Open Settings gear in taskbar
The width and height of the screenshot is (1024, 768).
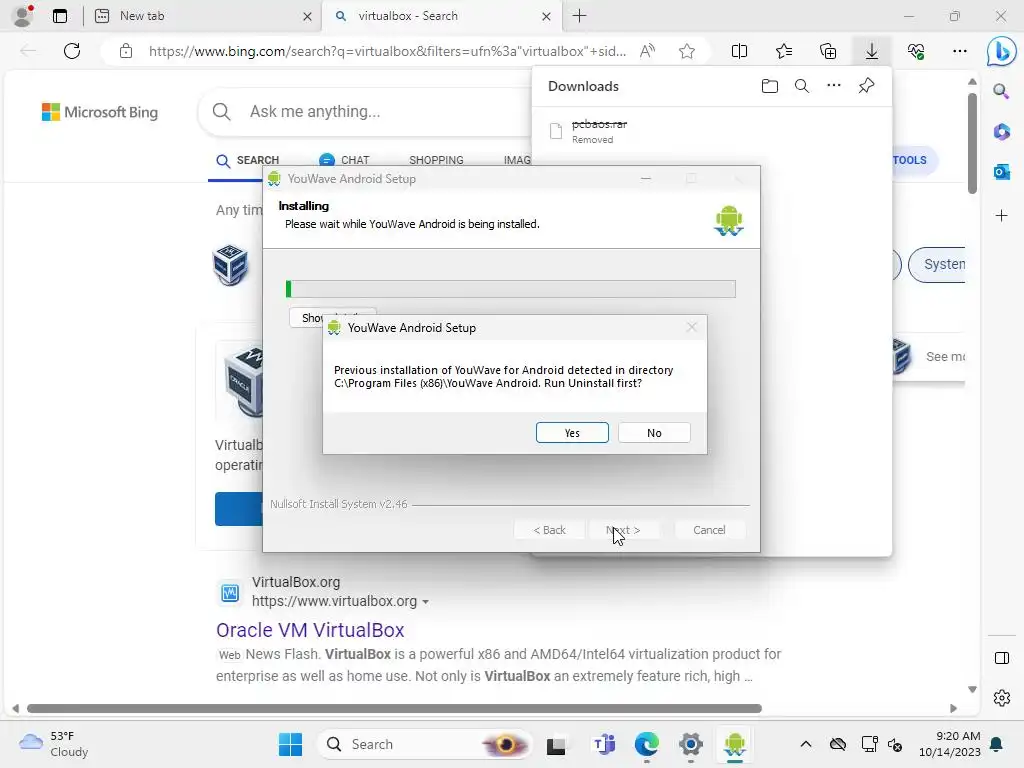point(690,744)
